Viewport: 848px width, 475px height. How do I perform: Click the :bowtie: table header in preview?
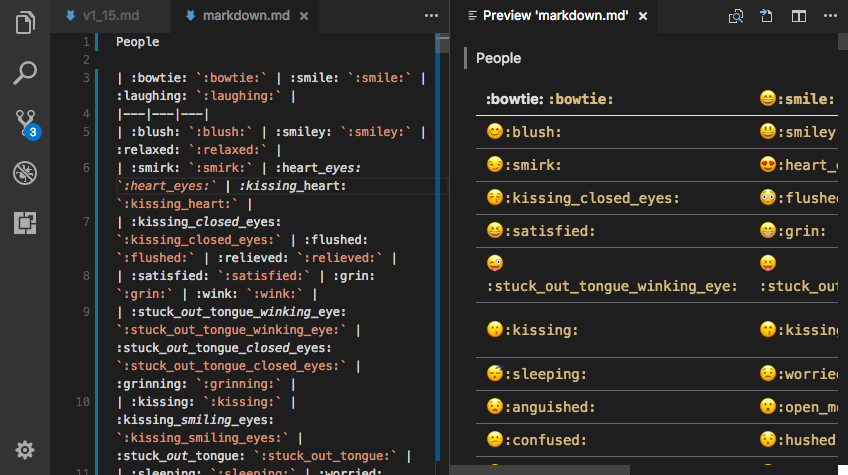point(549,98)
